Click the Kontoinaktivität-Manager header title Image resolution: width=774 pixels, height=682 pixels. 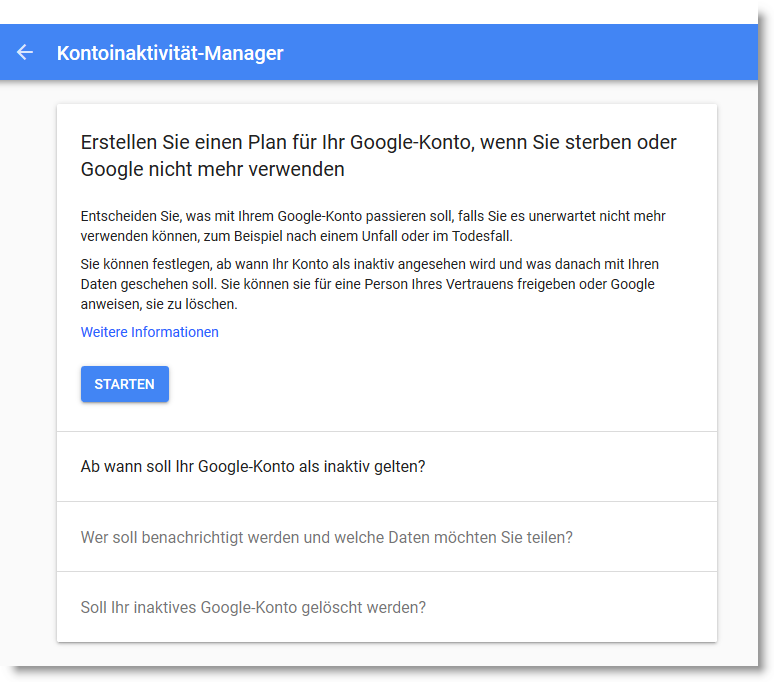[170, 53]
